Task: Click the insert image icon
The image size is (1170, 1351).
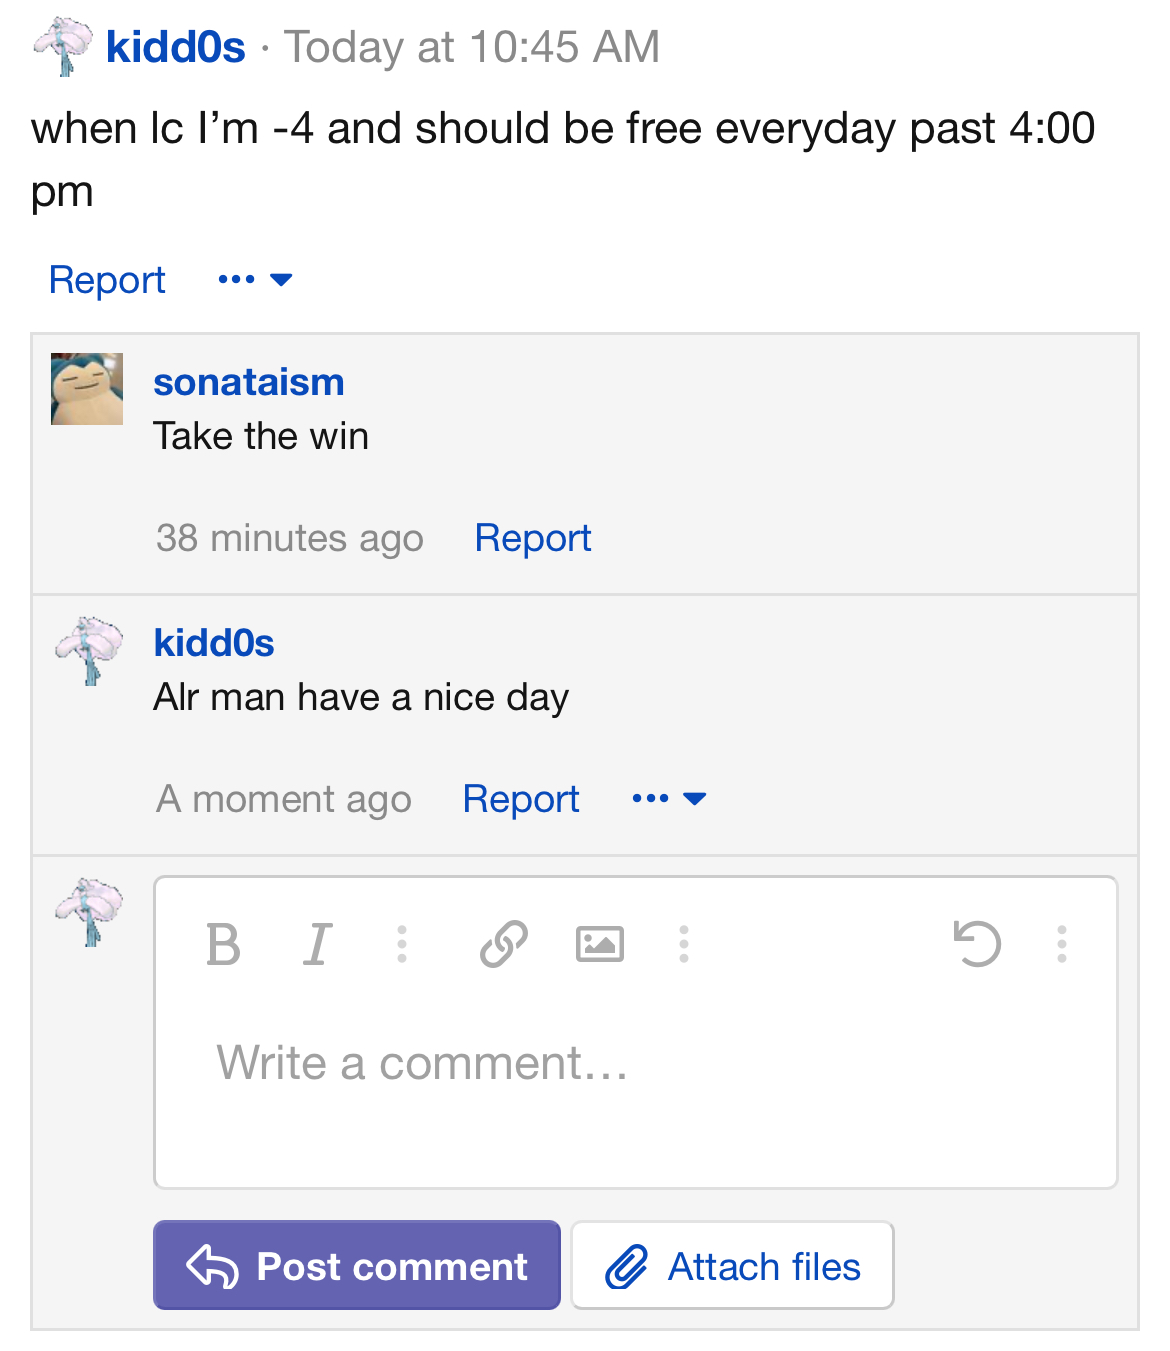Action: tap(599, 944)
